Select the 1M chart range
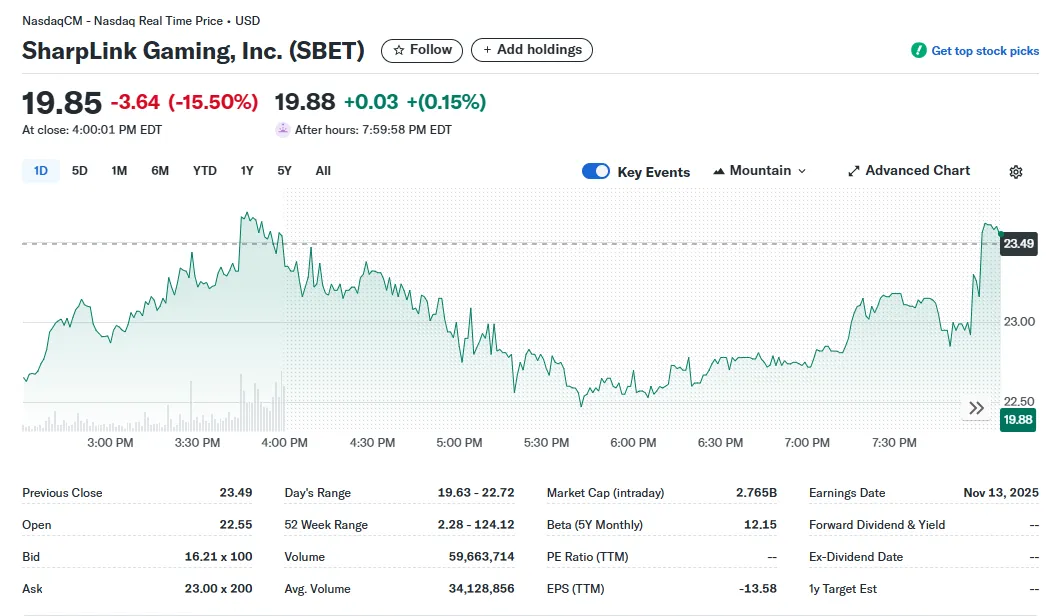This screenshot has width=1053, height=616. [x=119, y=171]
